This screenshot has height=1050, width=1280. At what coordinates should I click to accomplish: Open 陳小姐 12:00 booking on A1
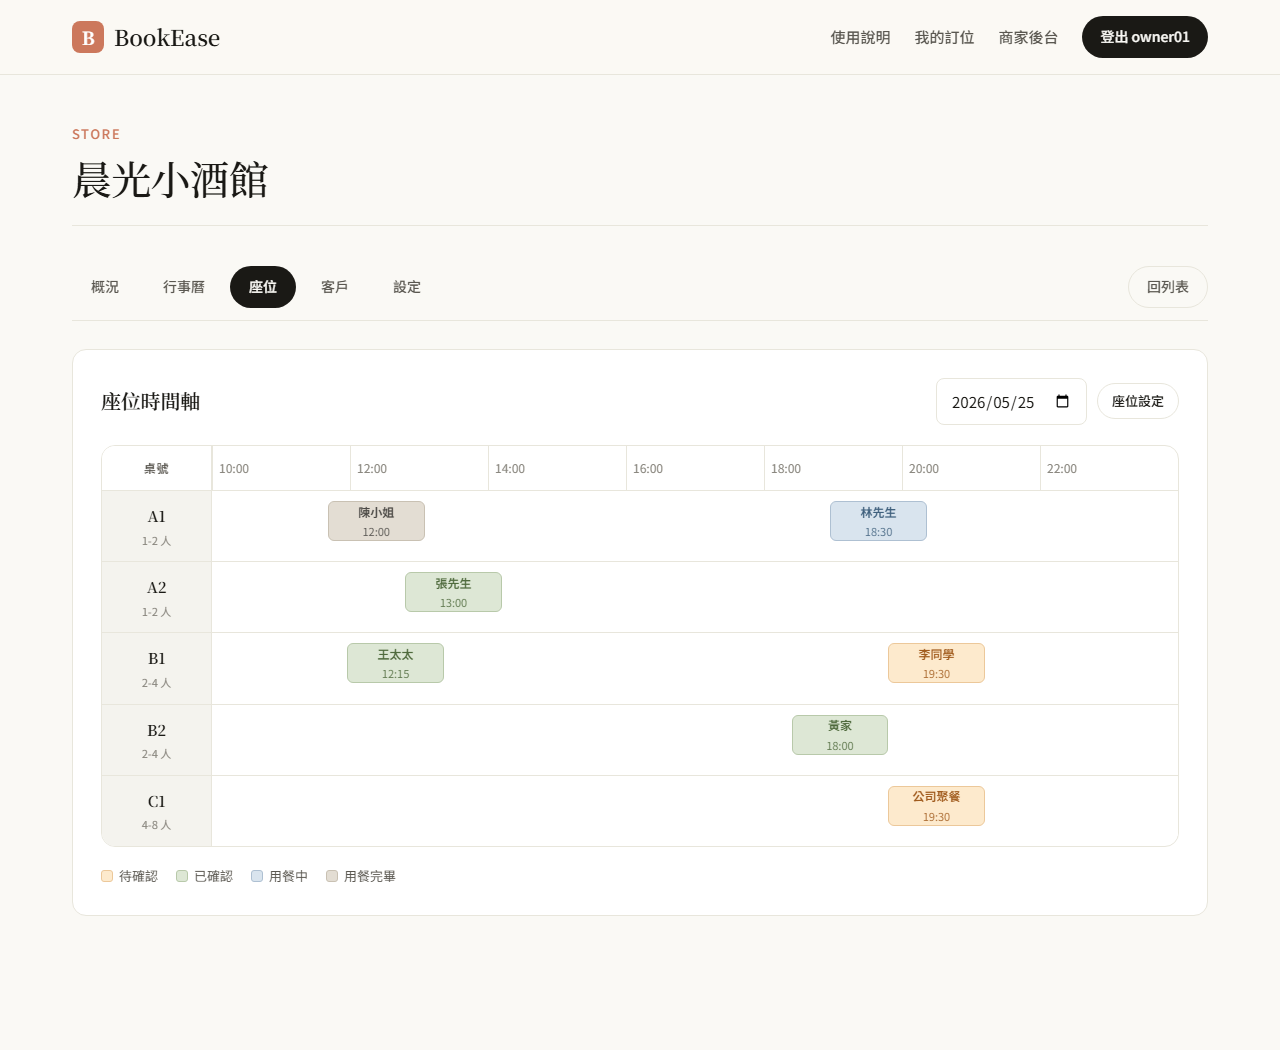376,521
